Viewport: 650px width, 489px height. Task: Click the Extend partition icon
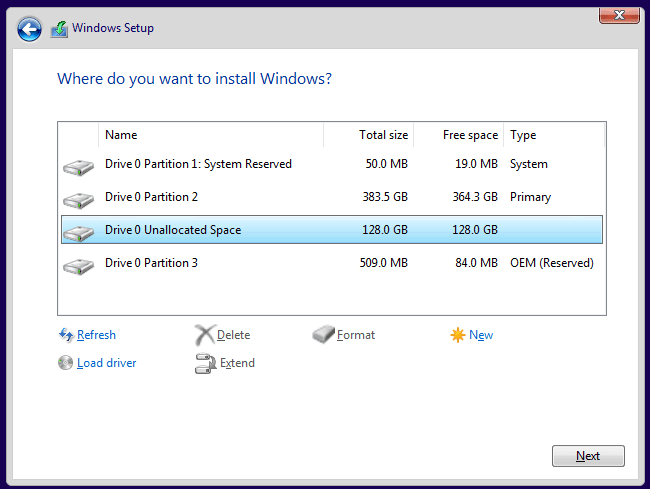pos(204,364)
